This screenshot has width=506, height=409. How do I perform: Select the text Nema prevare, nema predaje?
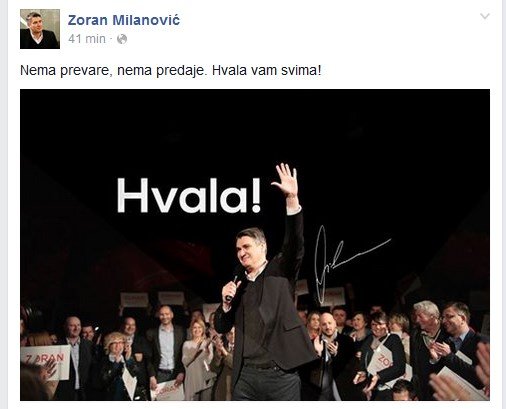[x=112, y=70]
